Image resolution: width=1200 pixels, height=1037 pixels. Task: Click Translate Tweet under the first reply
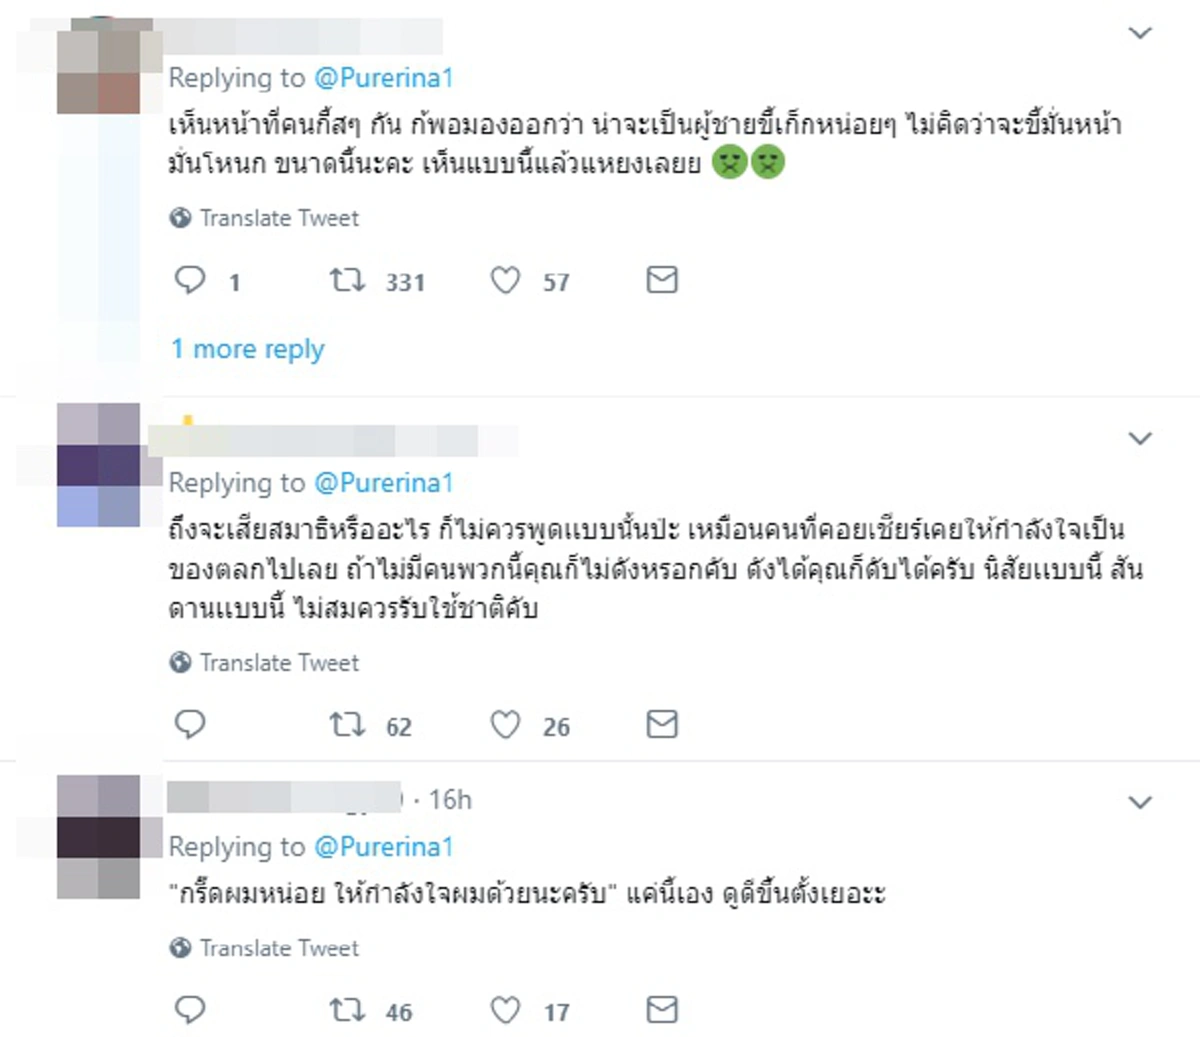[x=280, y=217]
